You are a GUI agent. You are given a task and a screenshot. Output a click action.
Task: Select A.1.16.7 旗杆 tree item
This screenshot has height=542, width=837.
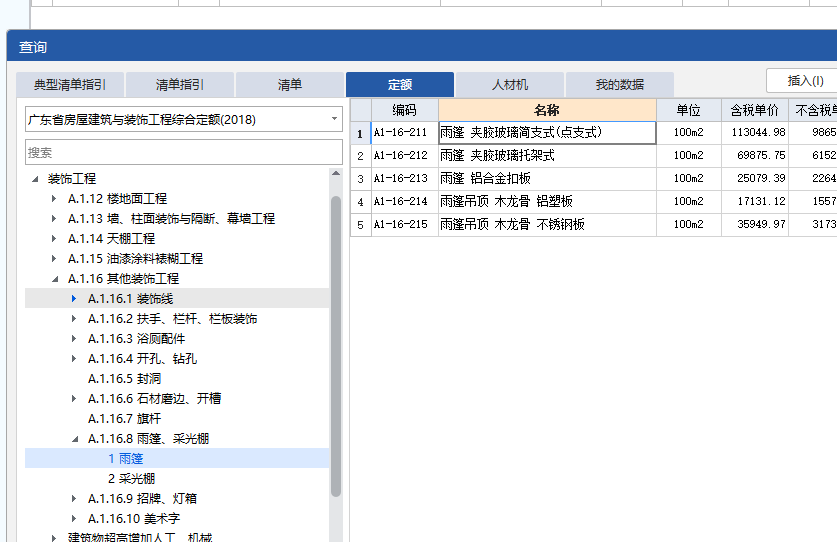[x=124, y=419]
